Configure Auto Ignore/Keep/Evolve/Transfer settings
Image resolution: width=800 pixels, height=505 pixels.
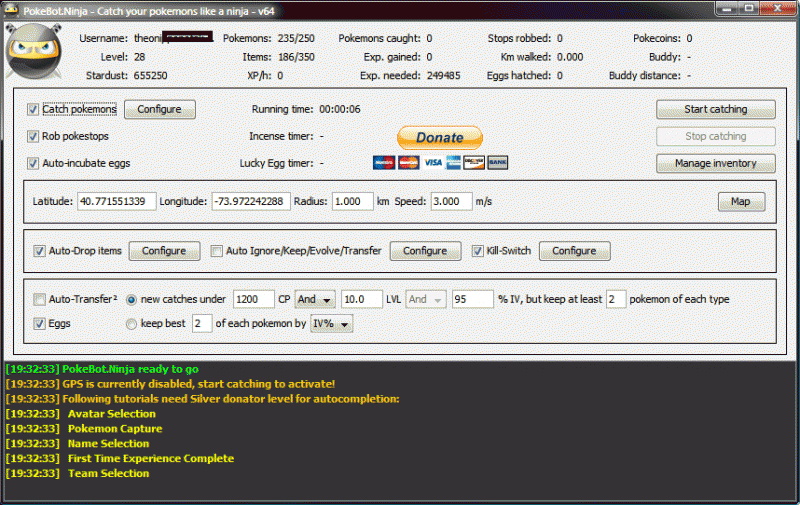click(x=426, y=251)
